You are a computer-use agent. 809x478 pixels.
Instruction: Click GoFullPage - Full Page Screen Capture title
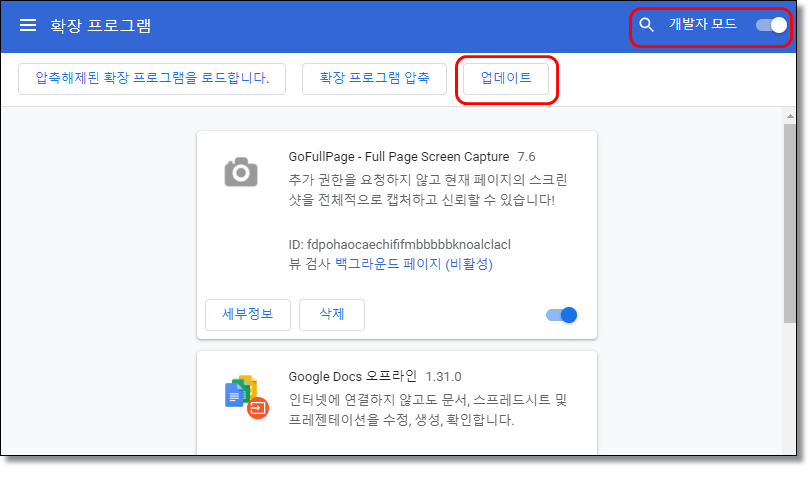click(x=398, y=156)
